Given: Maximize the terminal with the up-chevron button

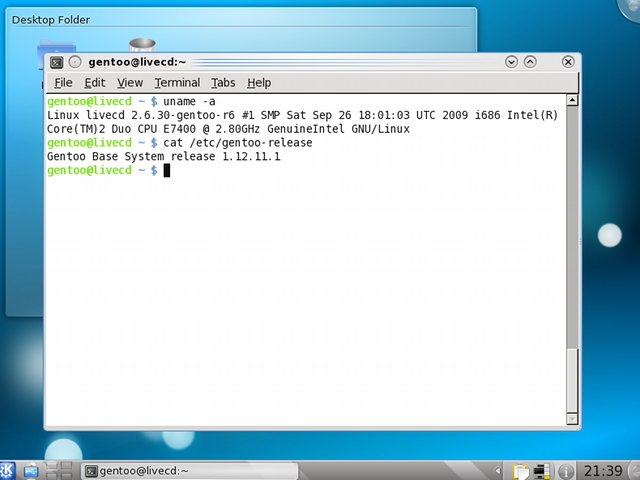Looking at the screenshot, I should (x=530, y=62).
